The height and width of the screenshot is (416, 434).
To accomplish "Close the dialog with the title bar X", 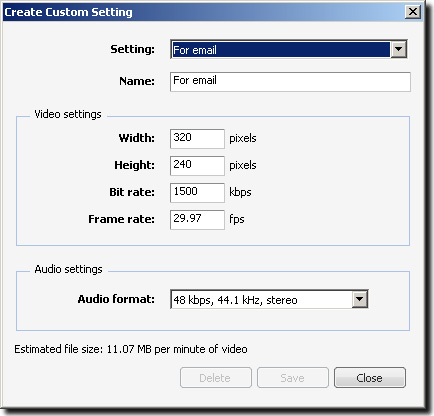I will pos(412,12).
